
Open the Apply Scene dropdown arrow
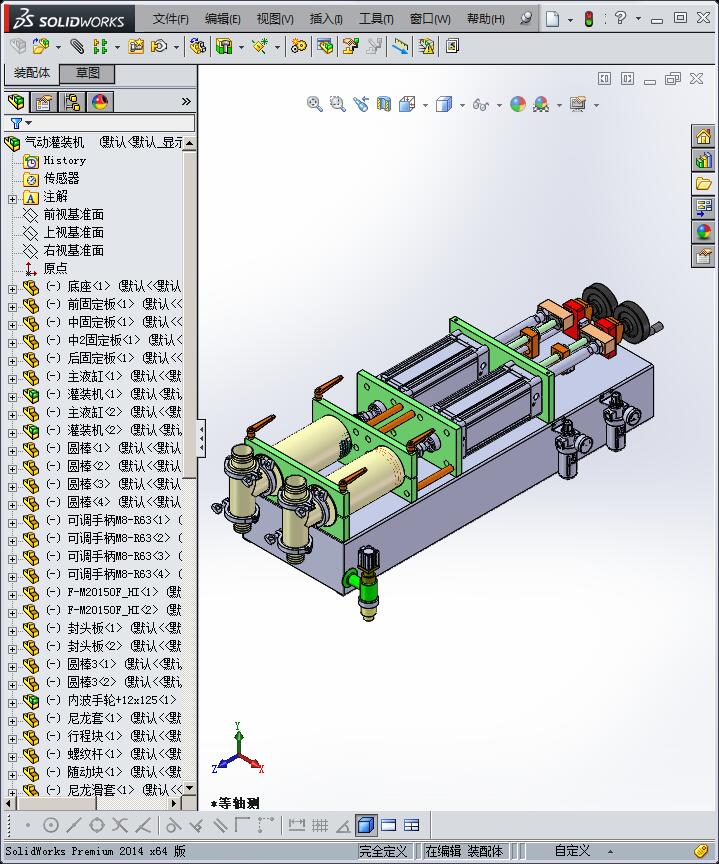pos(559,105)
